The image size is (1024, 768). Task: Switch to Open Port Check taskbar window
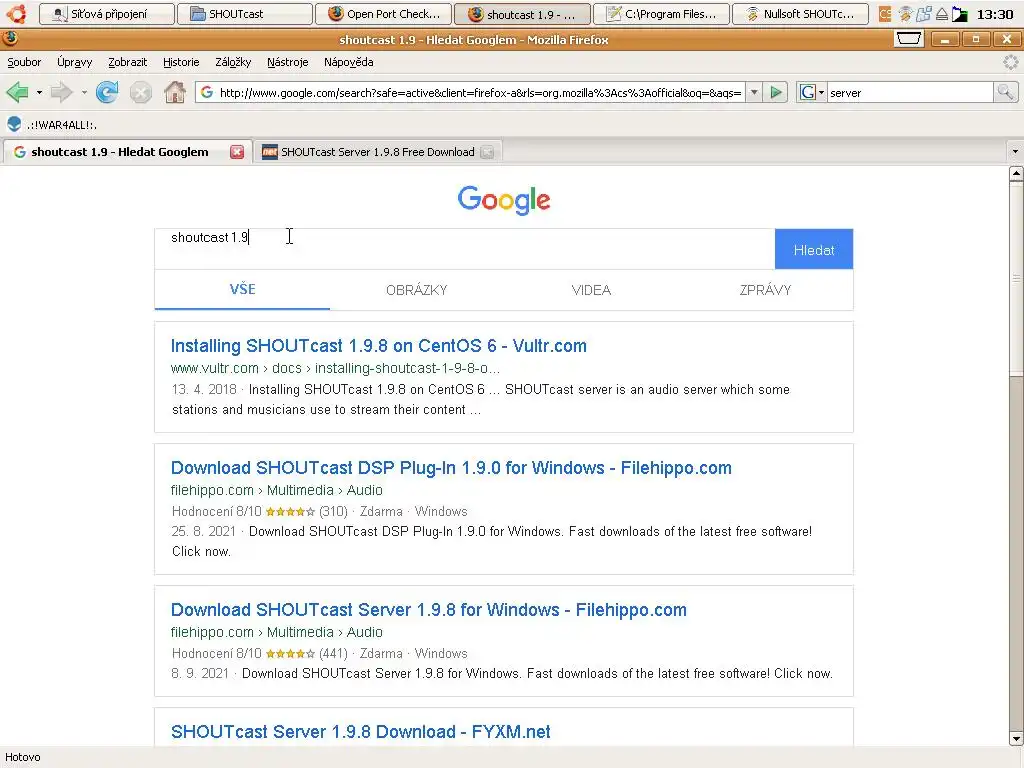pyautogui.click(x=383, y=14)
